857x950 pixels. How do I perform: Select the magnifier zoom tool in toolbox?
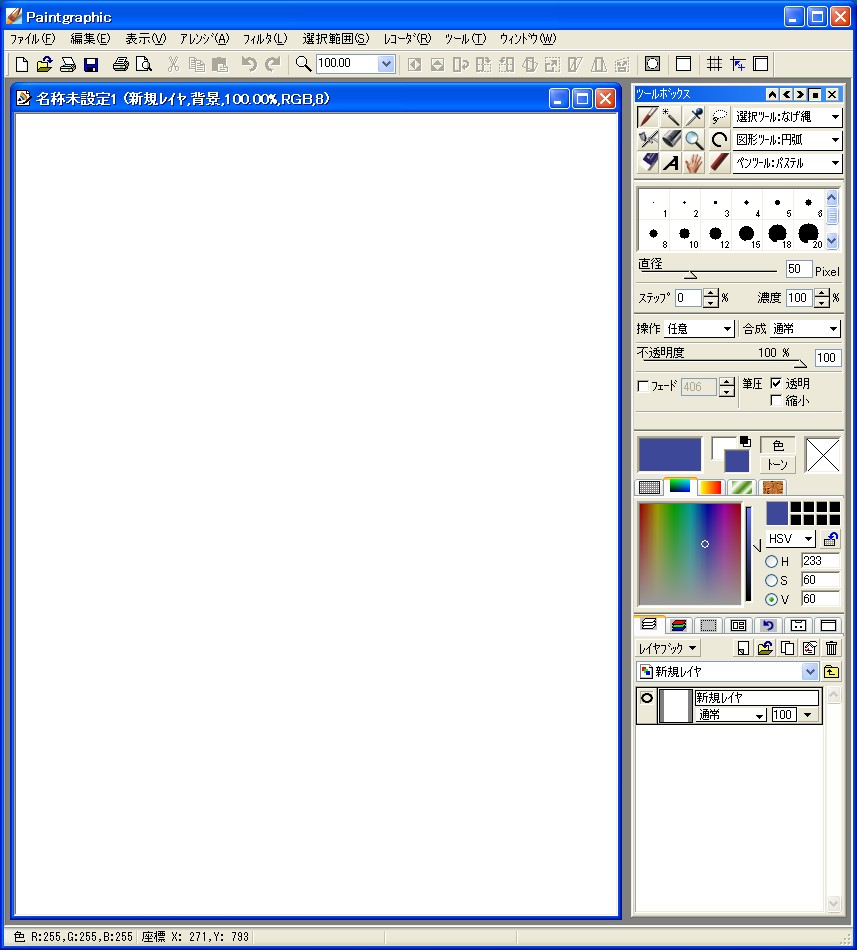(x=694, y=140)
